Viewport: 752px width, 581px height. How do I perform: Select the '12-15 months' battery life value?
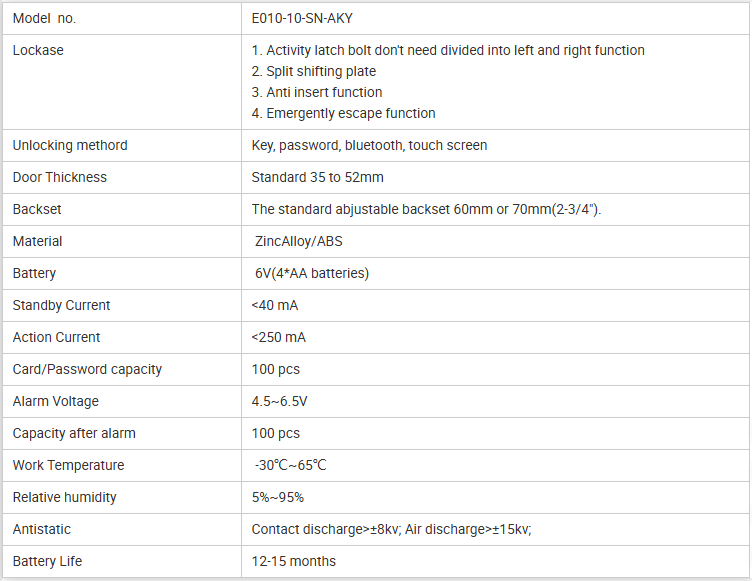pos(294,561)
